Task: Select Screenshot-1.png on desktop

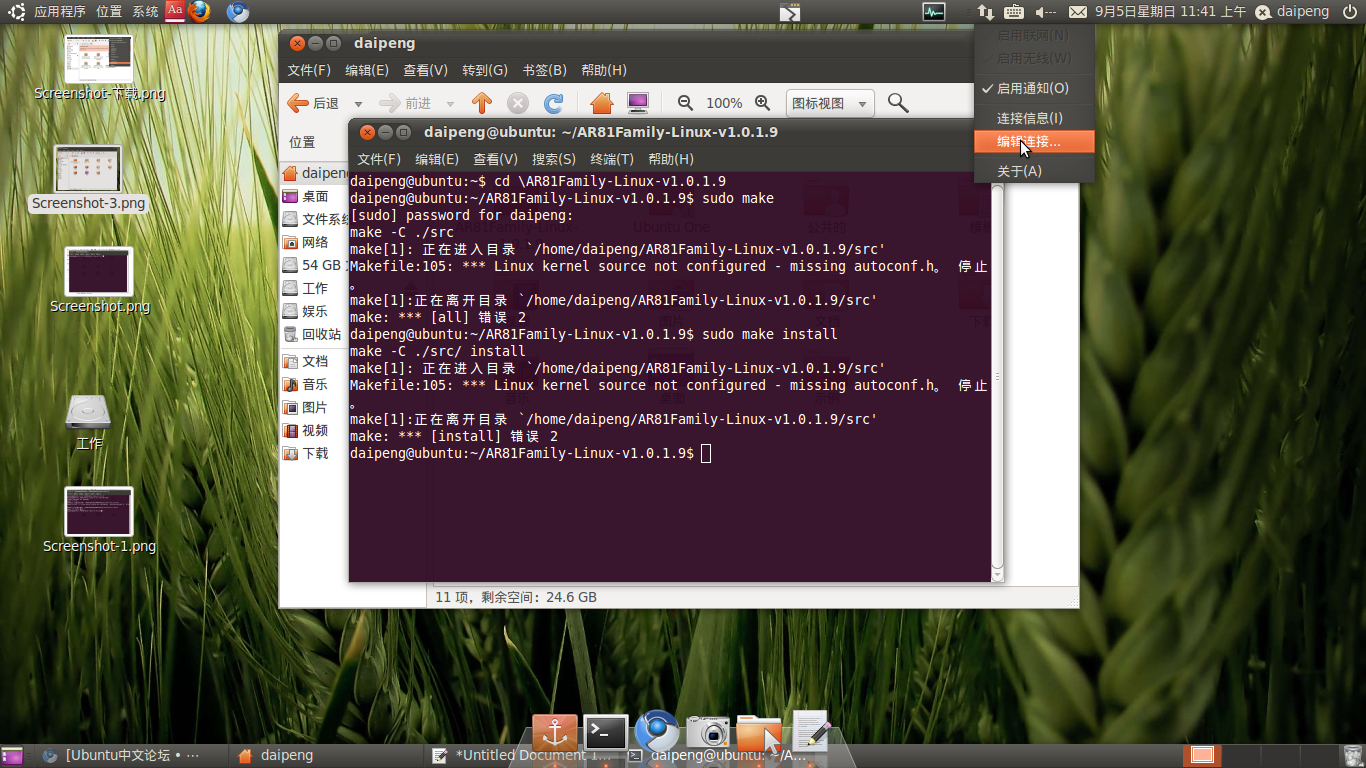Action: click(x=99, y=520)
